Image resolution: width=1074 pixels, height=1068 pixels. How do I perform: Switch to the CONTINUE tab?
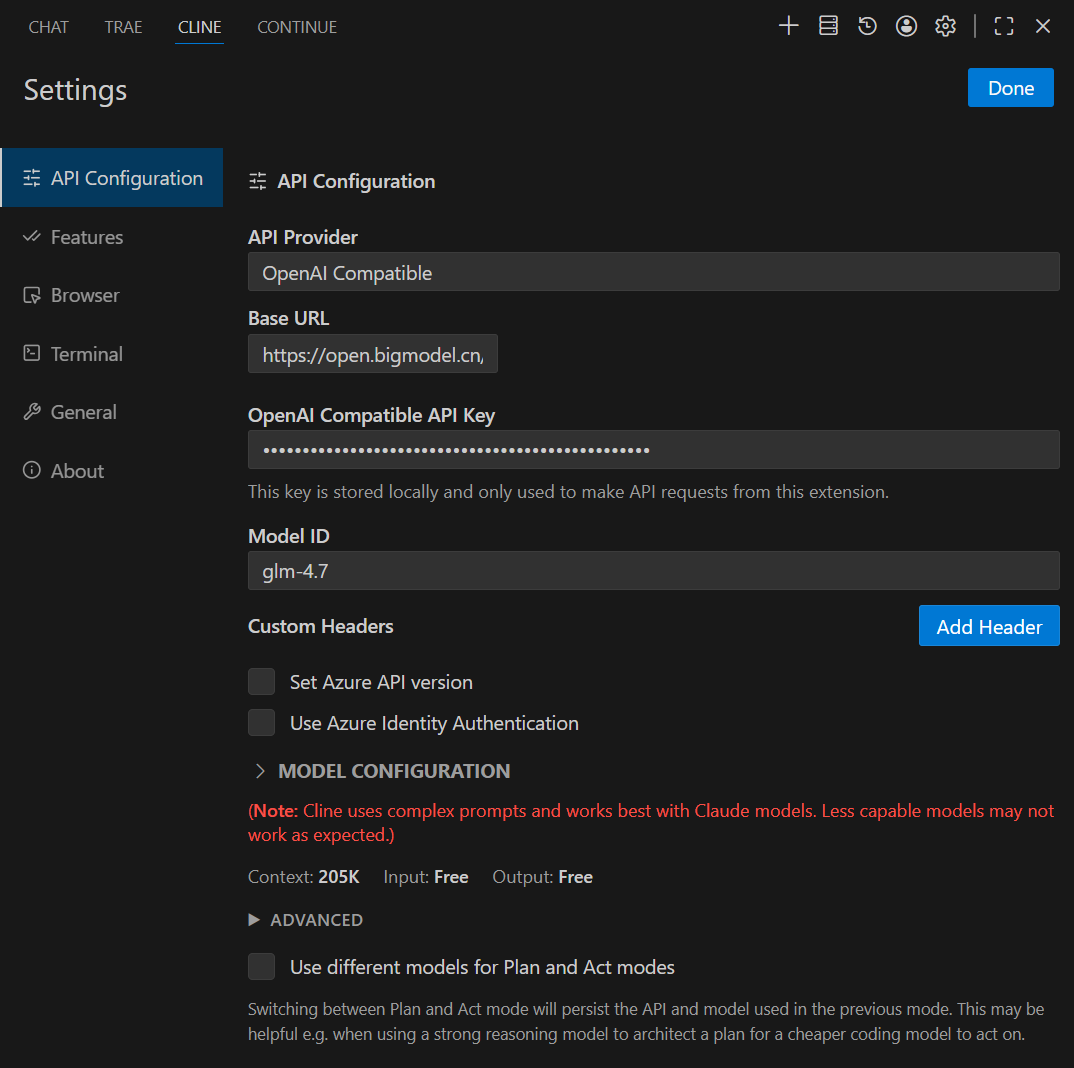297,27
